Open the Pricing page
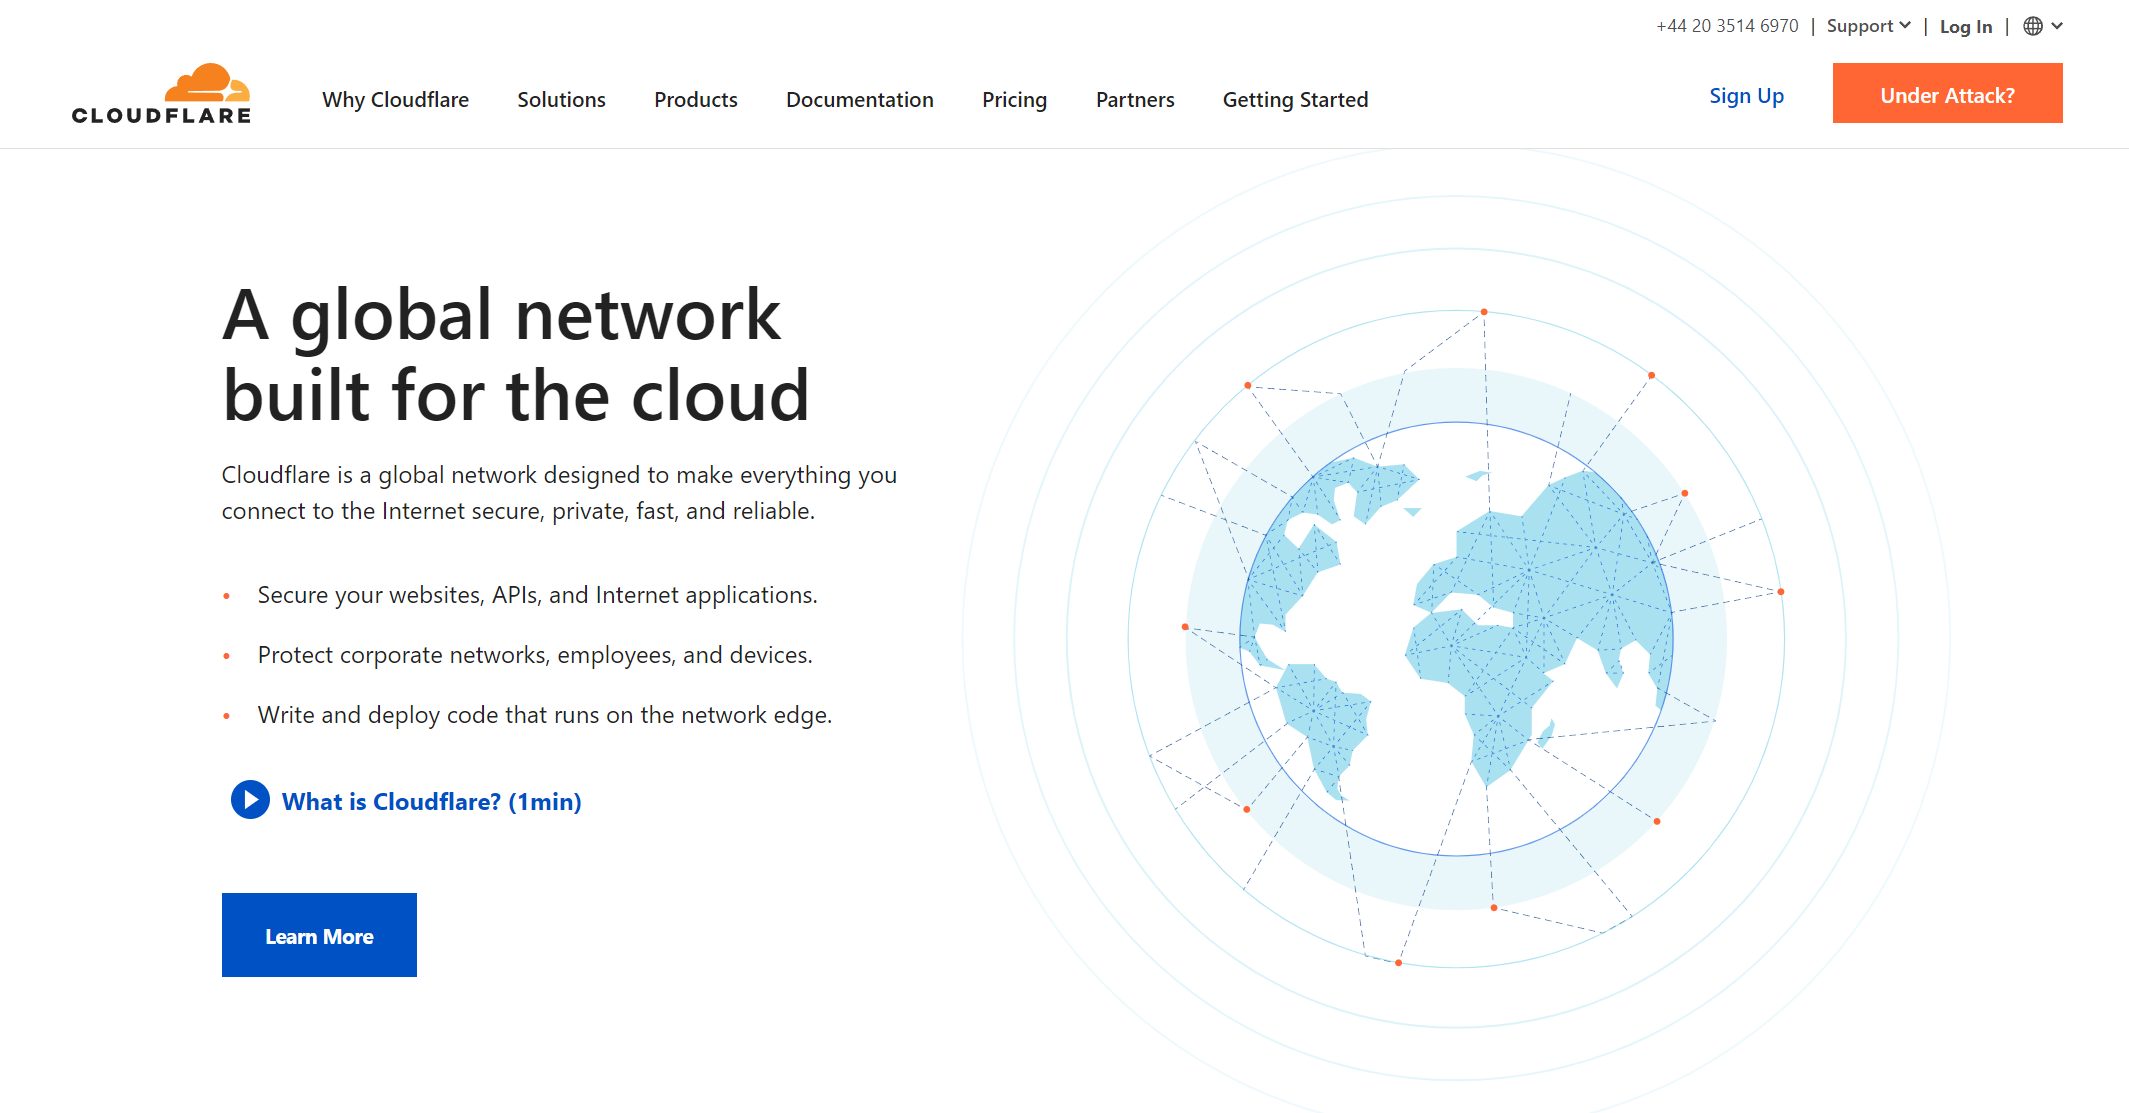Viewport: 2129px width, 1113px height. (1014, 100)
